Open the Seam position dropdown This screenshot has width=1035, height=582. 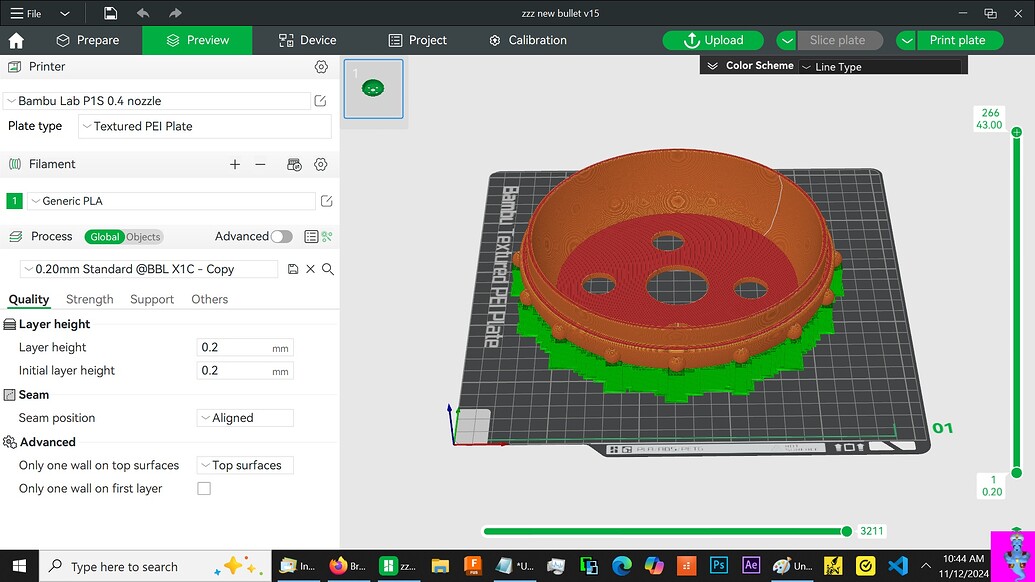point(245,418)
